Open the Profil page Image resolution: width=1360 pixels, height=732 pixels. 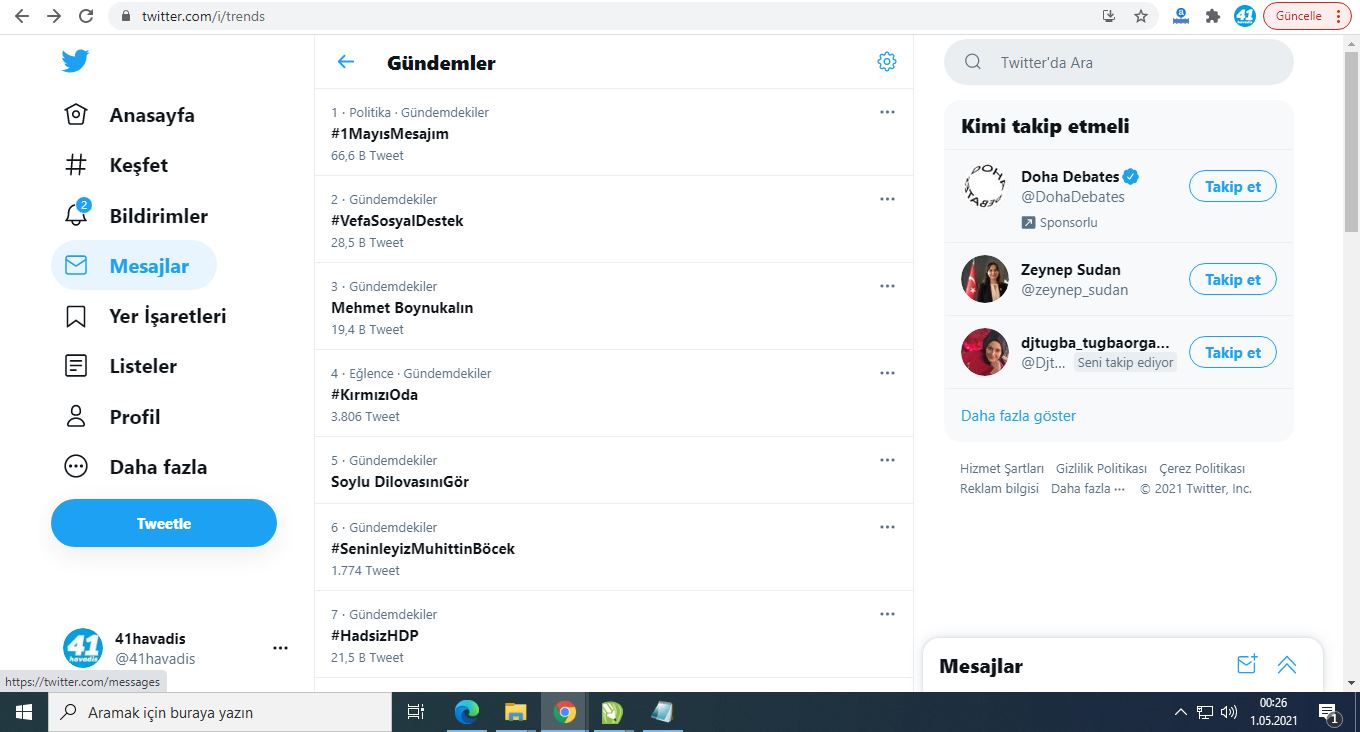pyautogui.click(x=112, y=417)
